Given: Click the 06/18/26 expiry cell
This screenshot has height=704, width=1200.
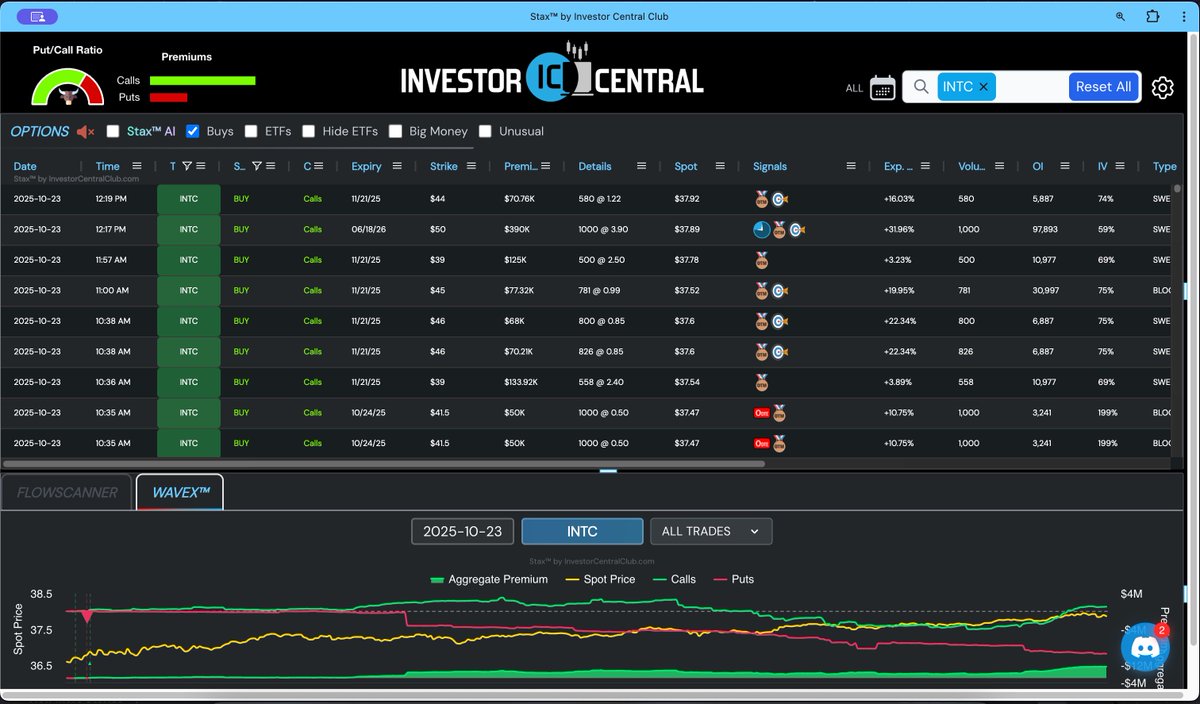Looking at the screenshot, I should (367, 229).
